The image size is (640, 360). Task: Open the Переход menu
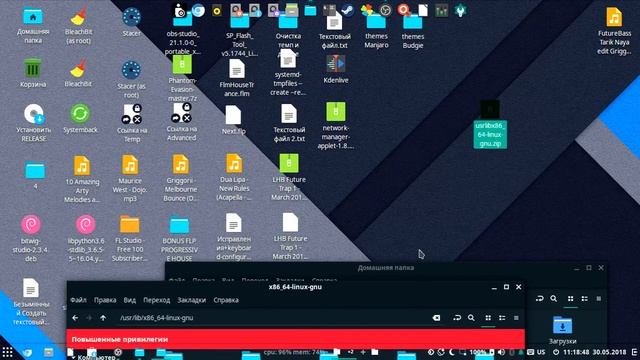coord(156,300)
